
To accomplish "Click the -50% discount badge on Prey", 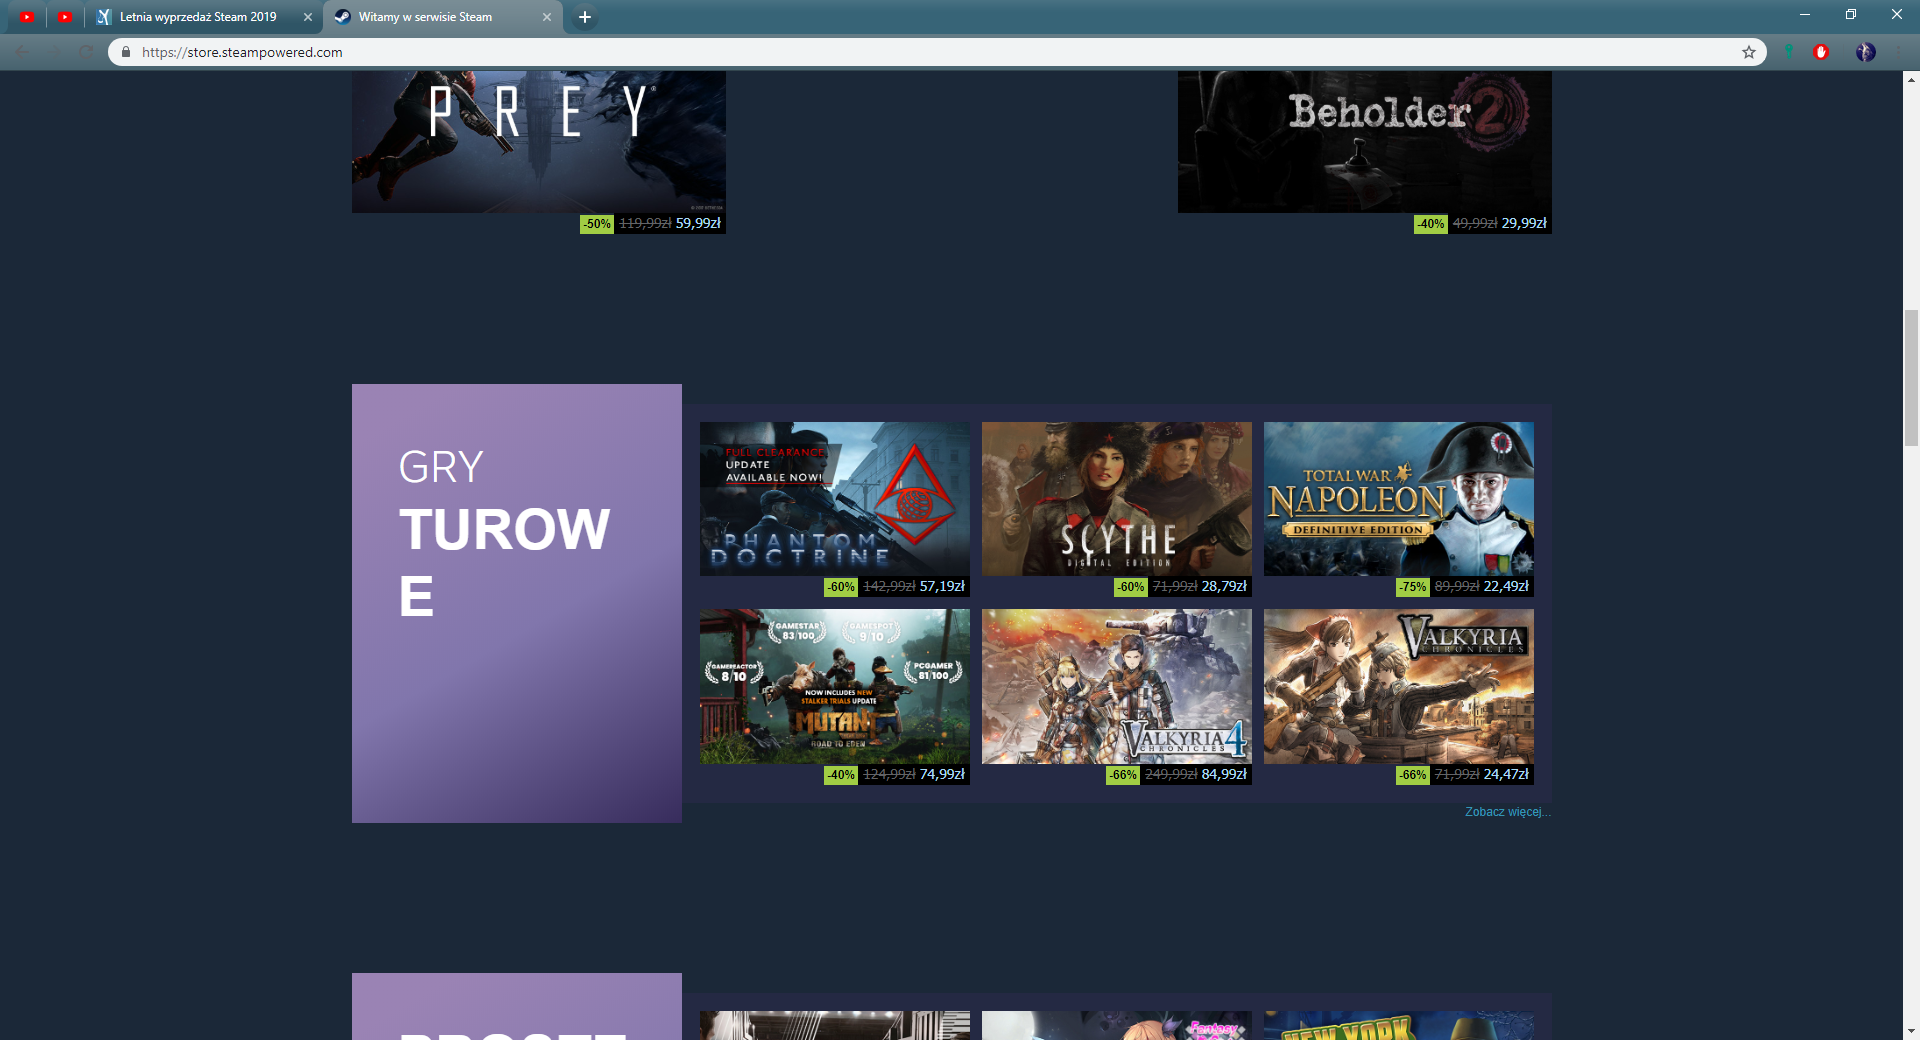I will point(597,224).
